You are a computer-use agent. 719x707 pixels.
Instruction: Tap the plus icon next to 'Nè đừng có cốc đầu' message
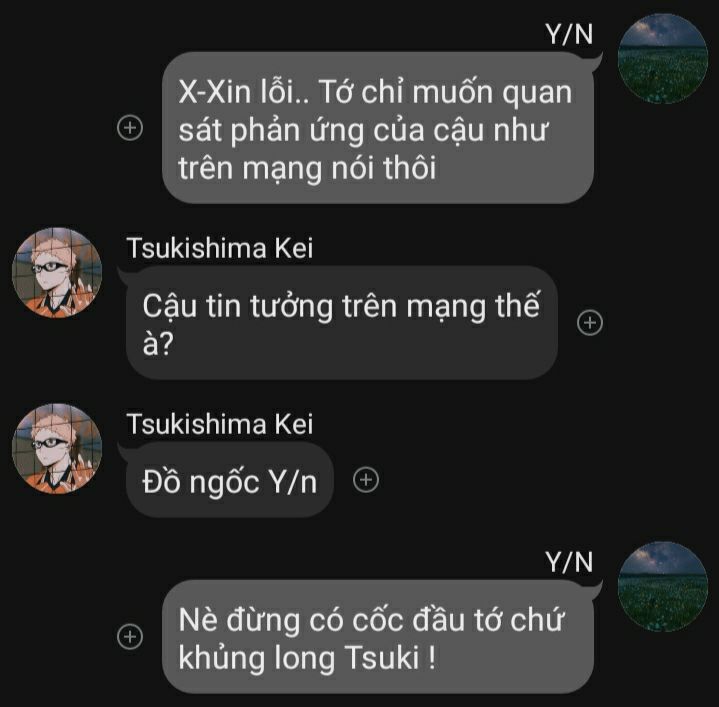130,636
